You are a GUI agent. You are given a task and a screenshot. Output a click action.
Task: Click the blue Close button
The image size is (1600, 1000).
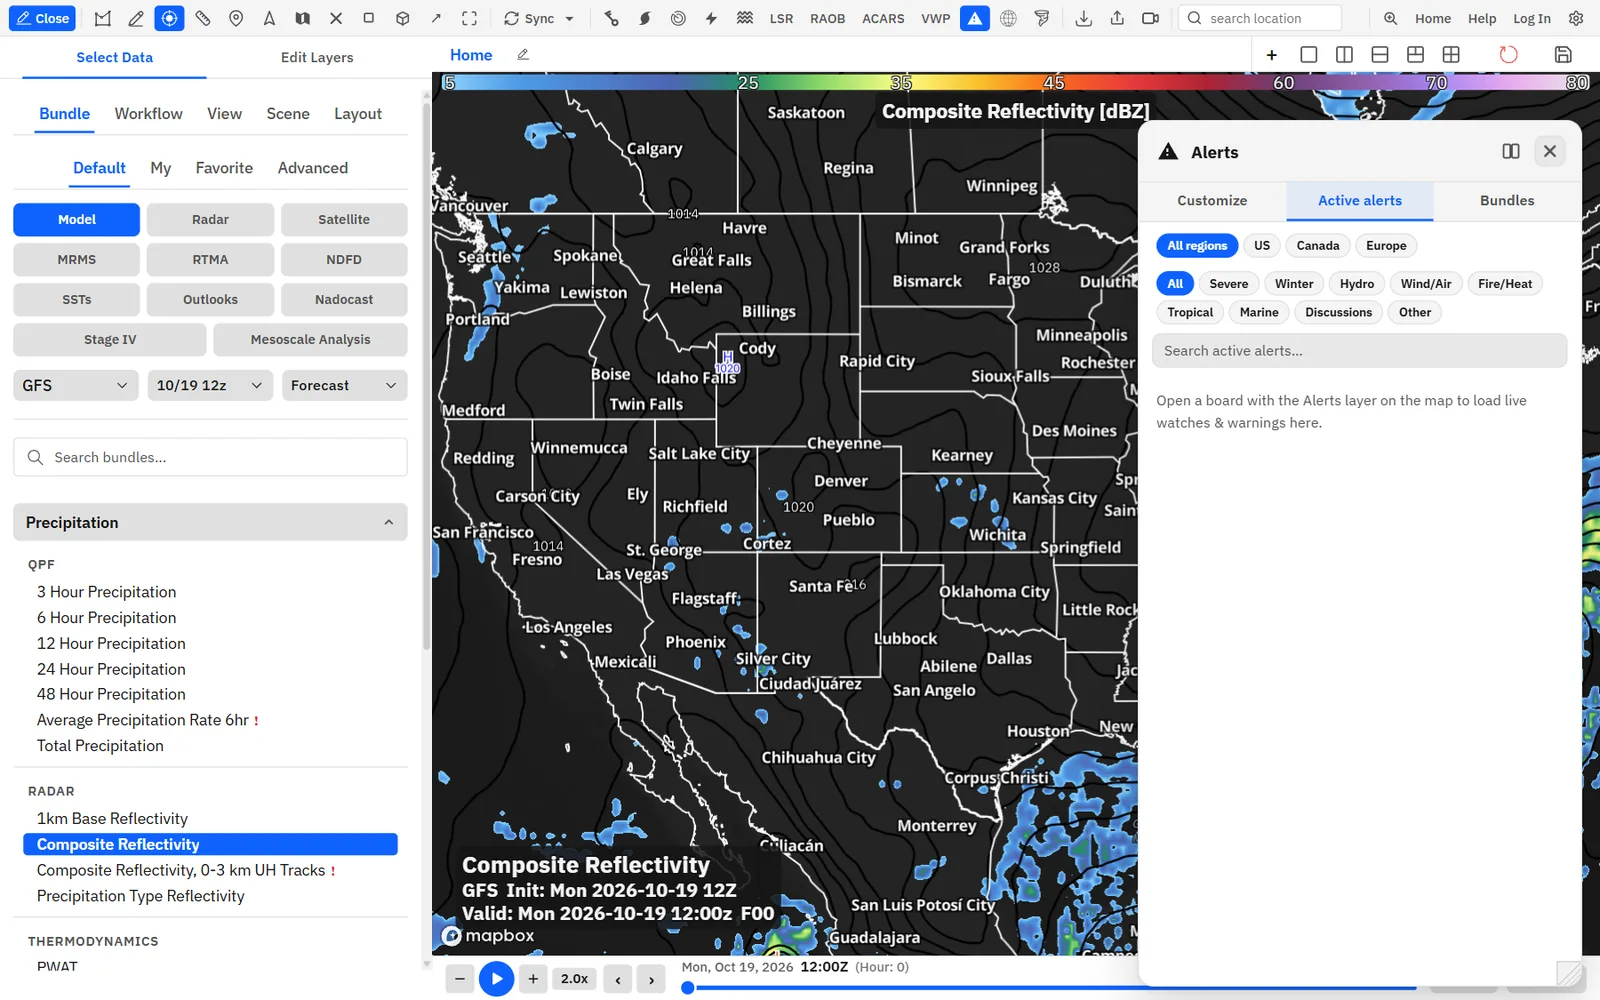[x=42, y=18]
